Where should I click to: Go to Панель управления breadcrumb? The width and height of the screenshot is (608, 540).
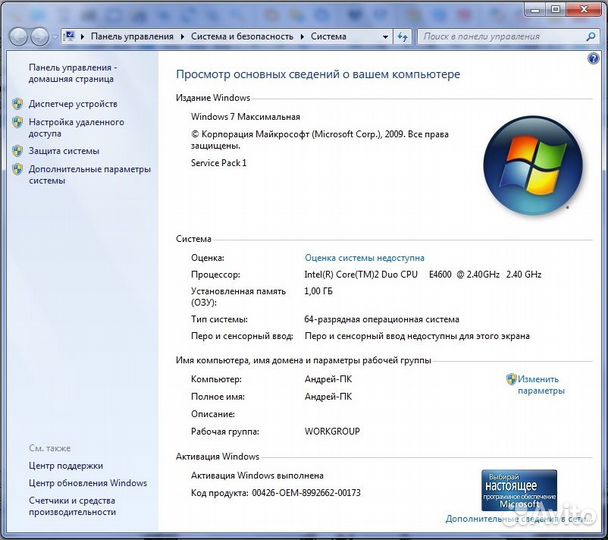pyautogui.click(x=132, y=36)
